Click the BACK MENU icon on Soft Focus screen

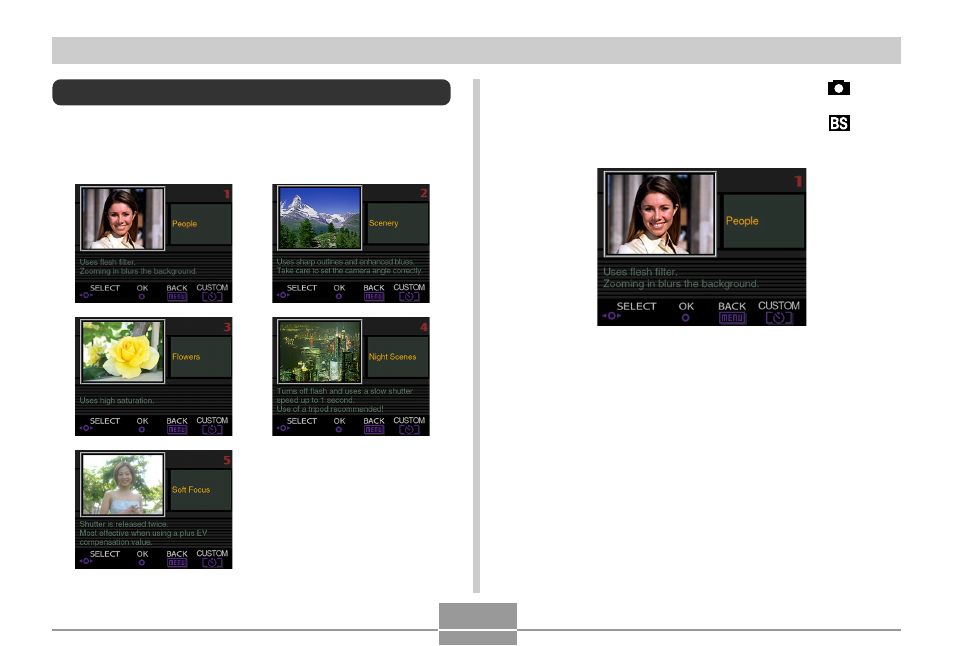176,563
